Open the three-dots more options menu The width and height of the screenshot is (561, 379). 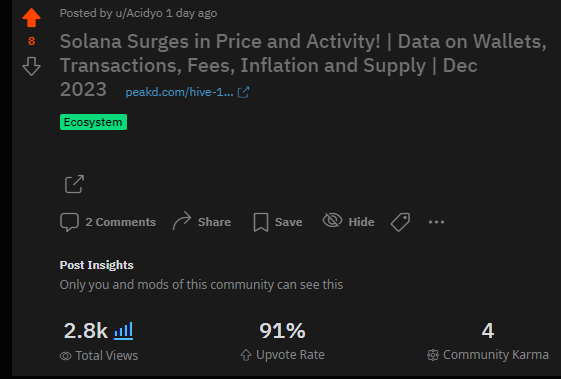point(436,222)
